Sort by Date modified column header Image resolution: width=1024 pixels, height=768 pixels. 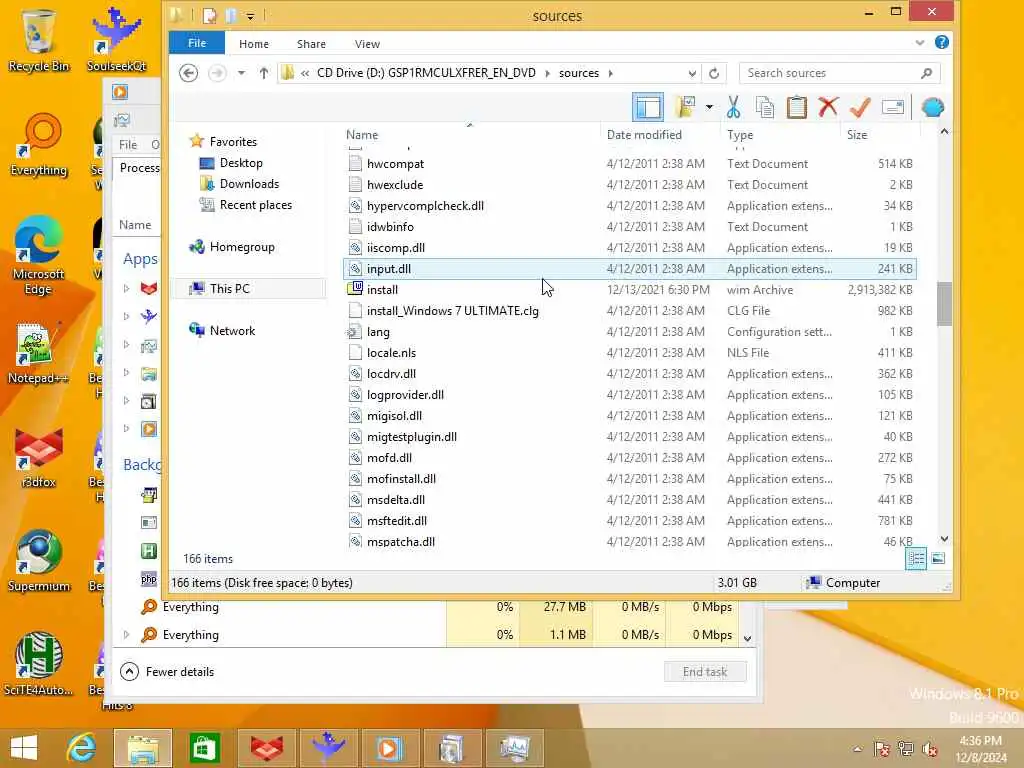click(644, 135)
